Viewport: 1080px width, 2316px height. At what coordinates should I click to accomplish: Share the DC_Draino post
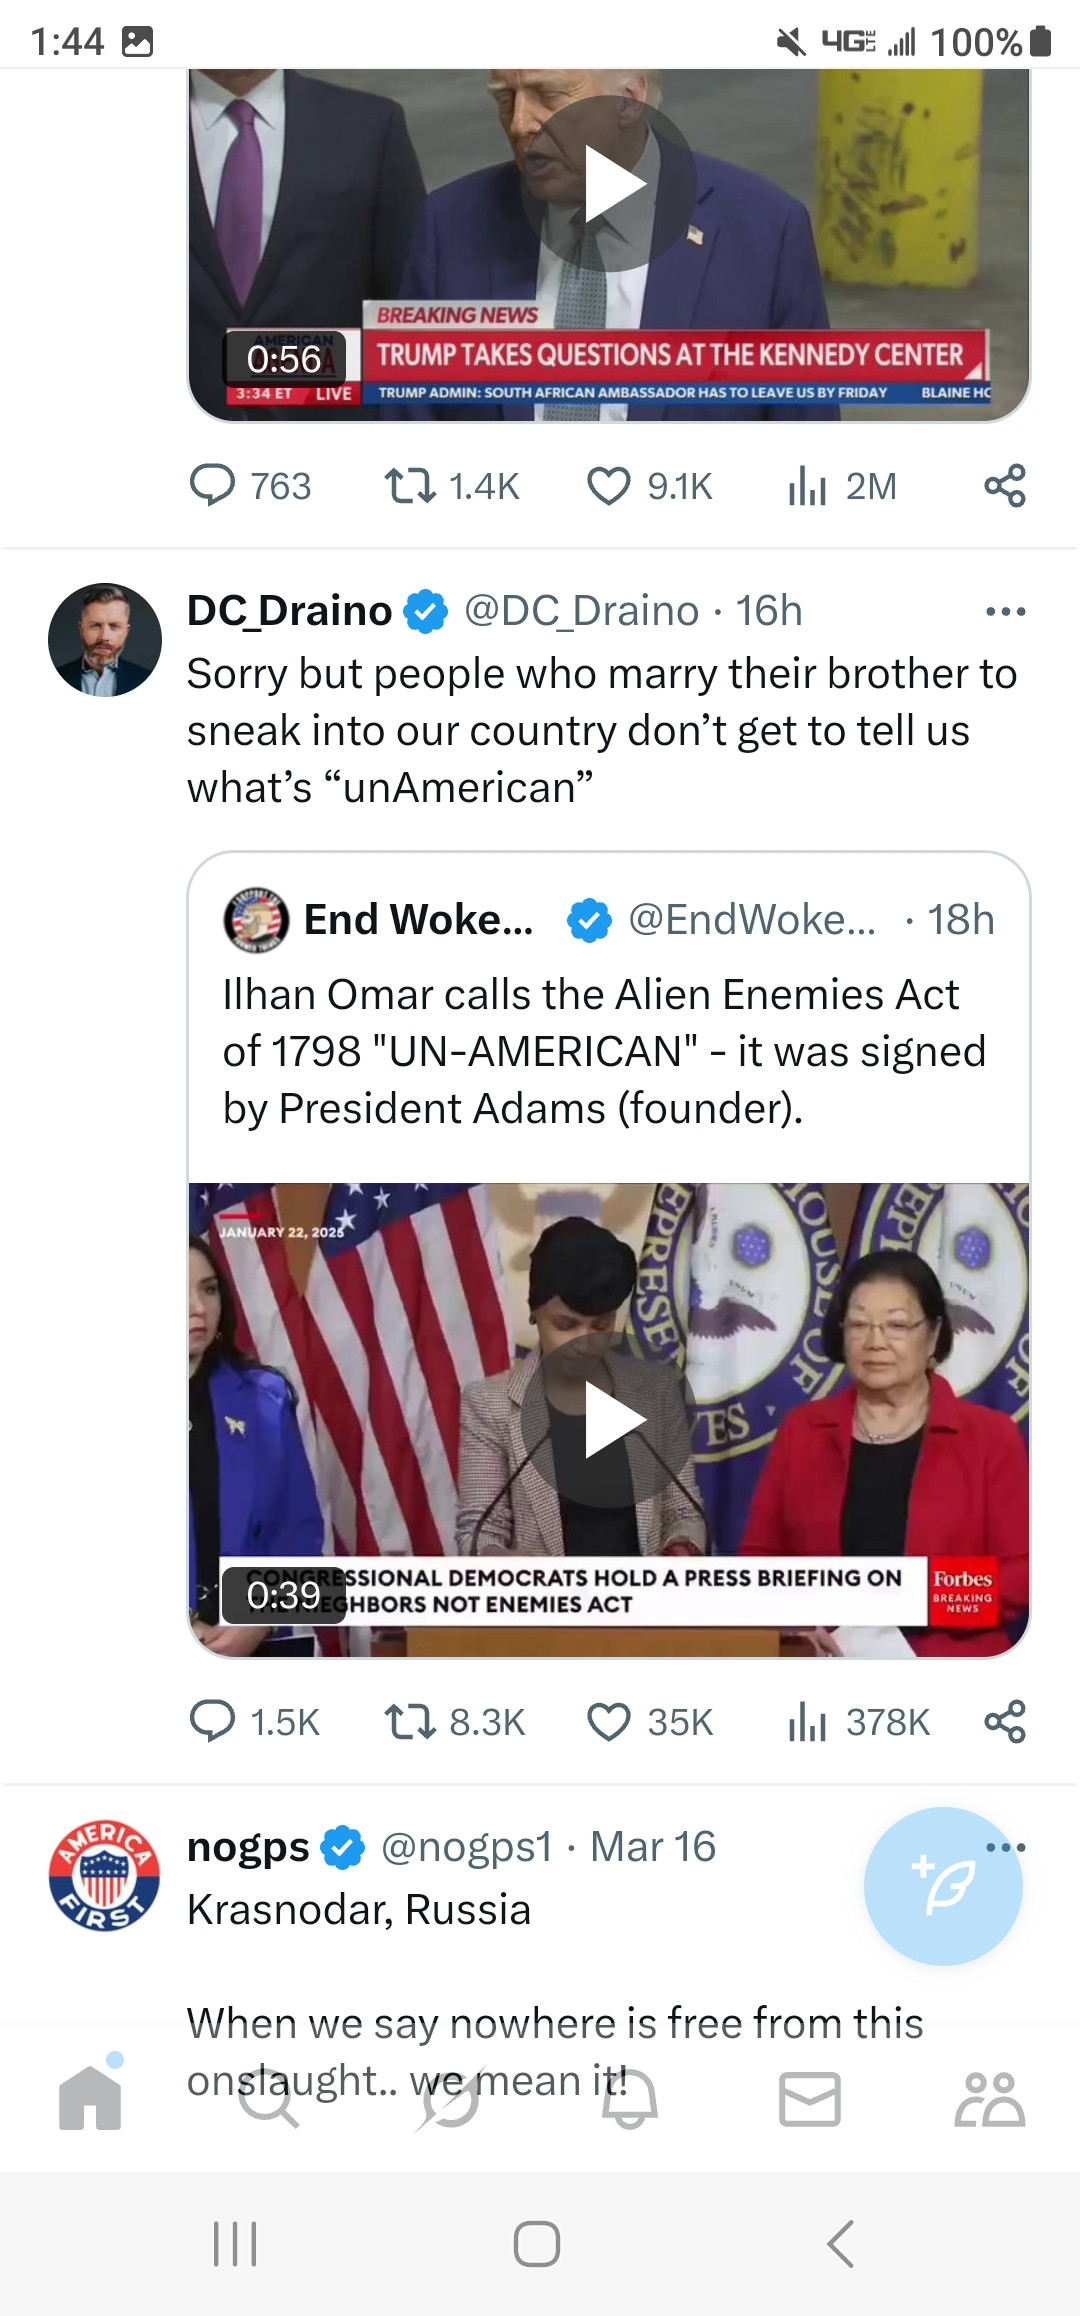click(1004, 1721)
